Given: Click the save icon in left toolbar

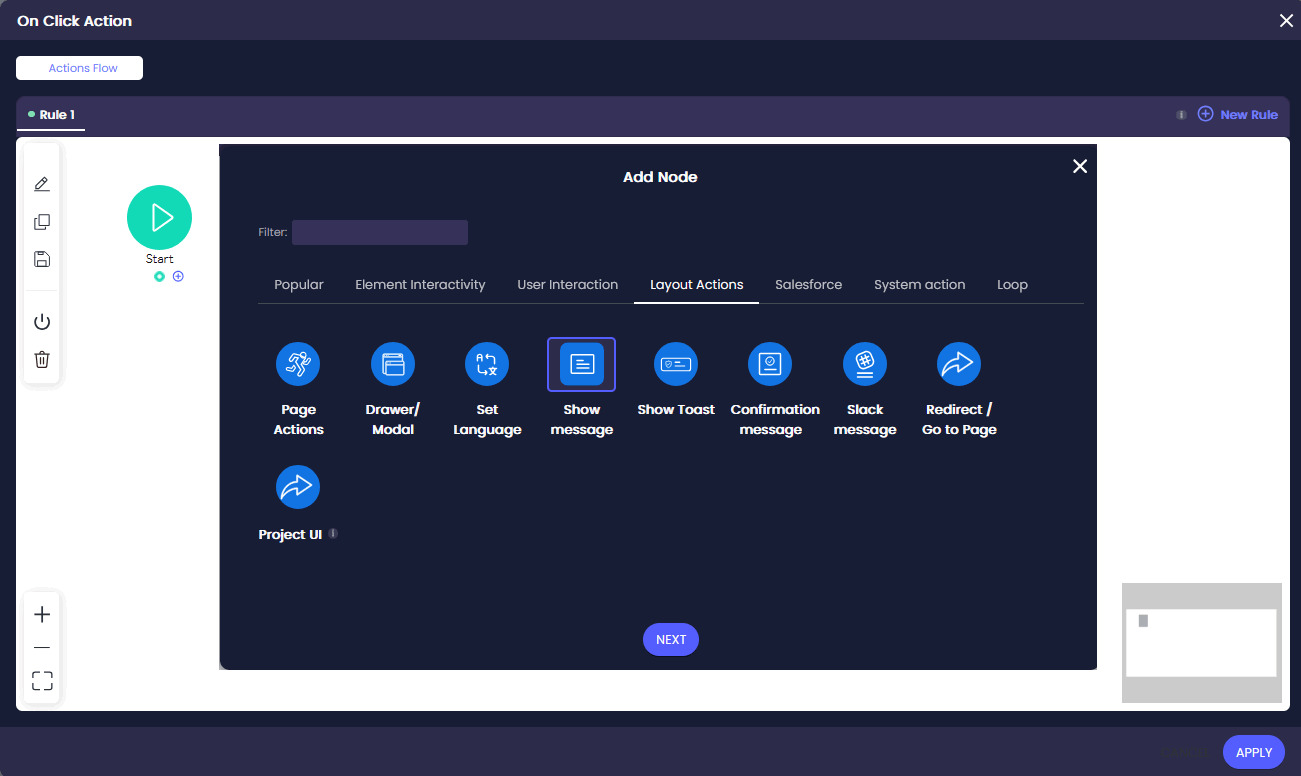Looking at the screenshot, I should (42, 260).
